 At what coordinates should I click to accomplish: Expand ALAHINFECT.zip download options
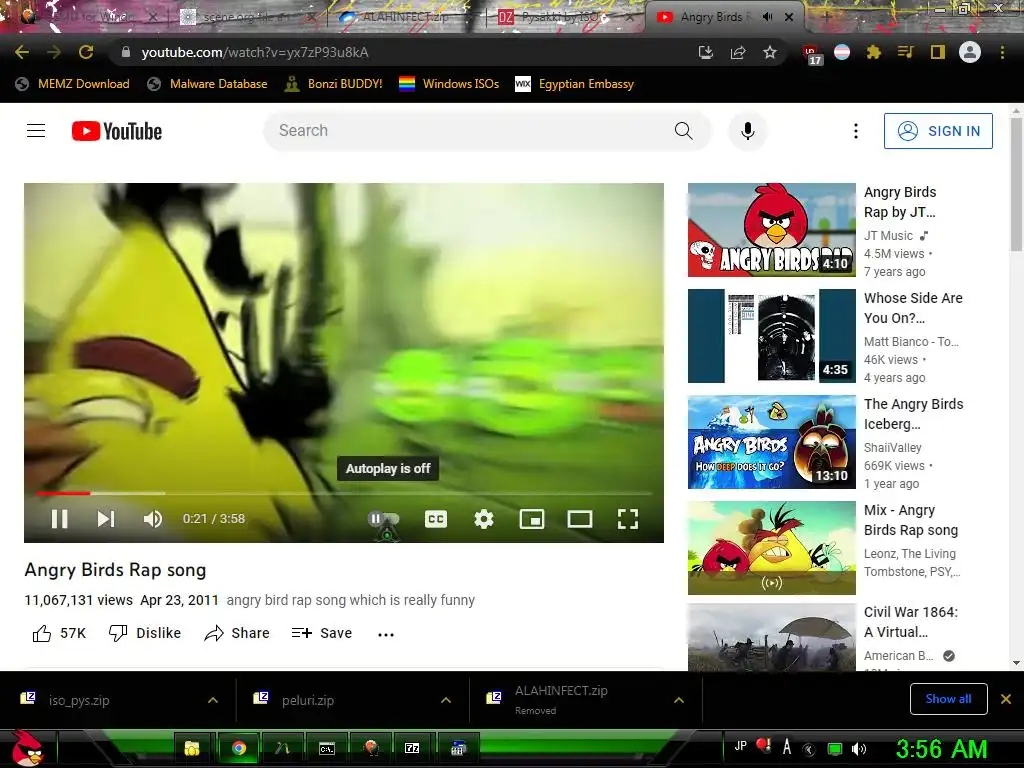tap(679, 700)
